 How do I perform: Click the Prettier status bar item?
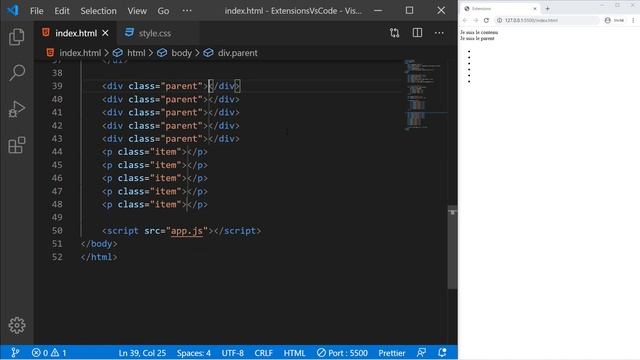(x=391, y=353)
